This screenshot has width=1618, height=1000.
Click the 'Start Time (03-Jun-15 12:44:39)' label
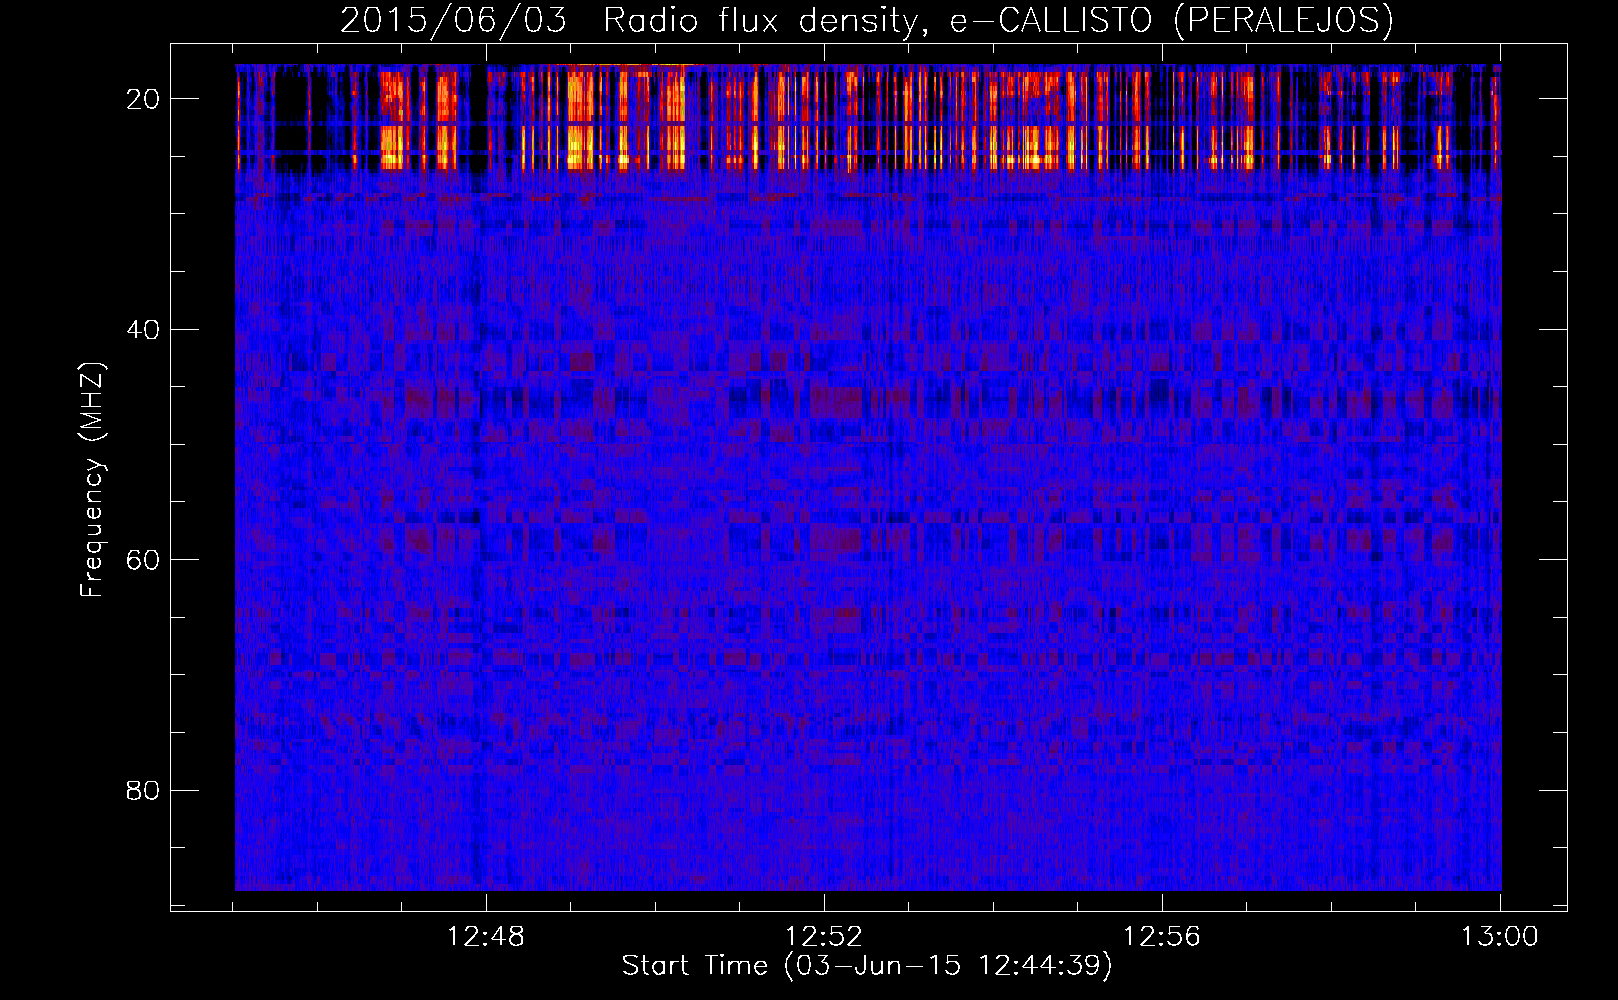[867, 966]
